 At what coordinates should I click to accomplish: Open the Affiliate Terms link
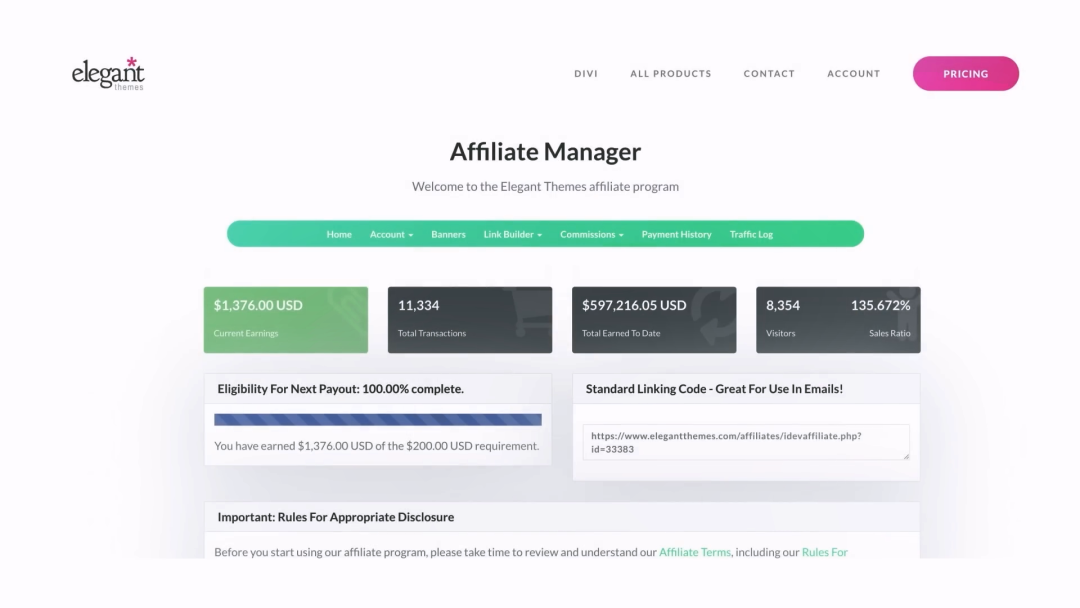[695, 552]
